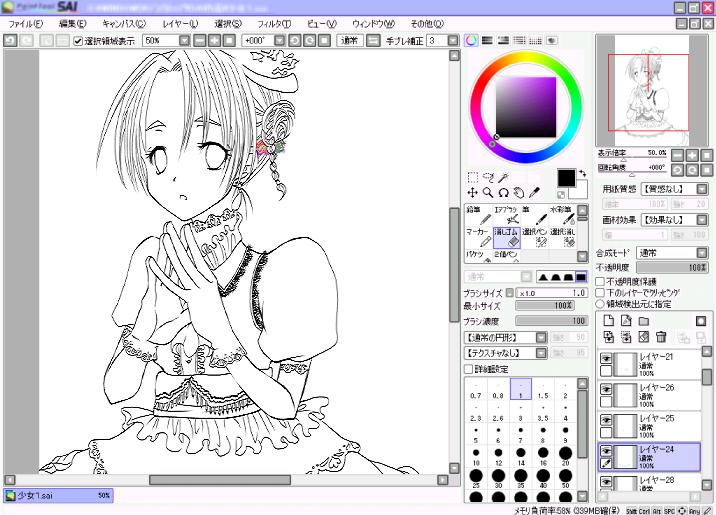Pick the lasso selection tool

click(488, 177)
